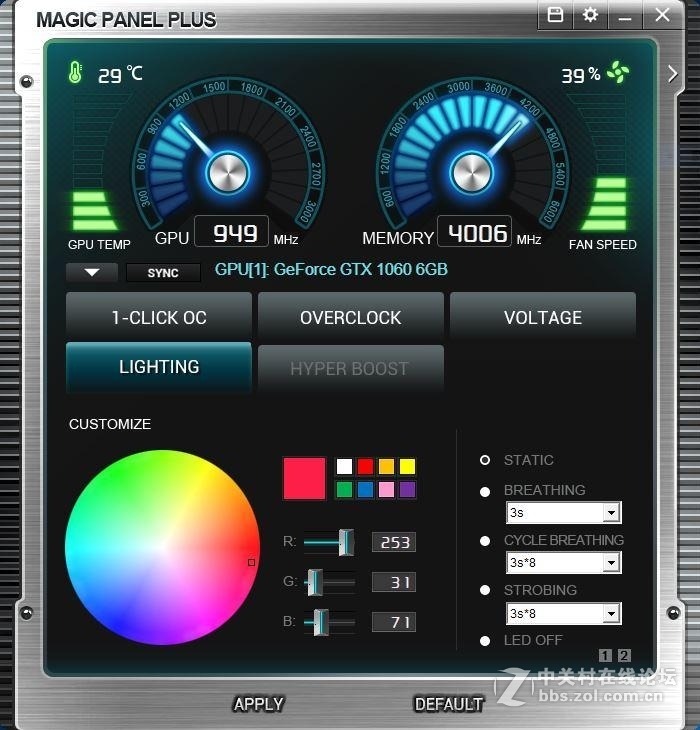This screenshot has height=730, width=700.
Task: Click the GeForce GTX 1060 6GB label
Action: click(x=331, y=270)
